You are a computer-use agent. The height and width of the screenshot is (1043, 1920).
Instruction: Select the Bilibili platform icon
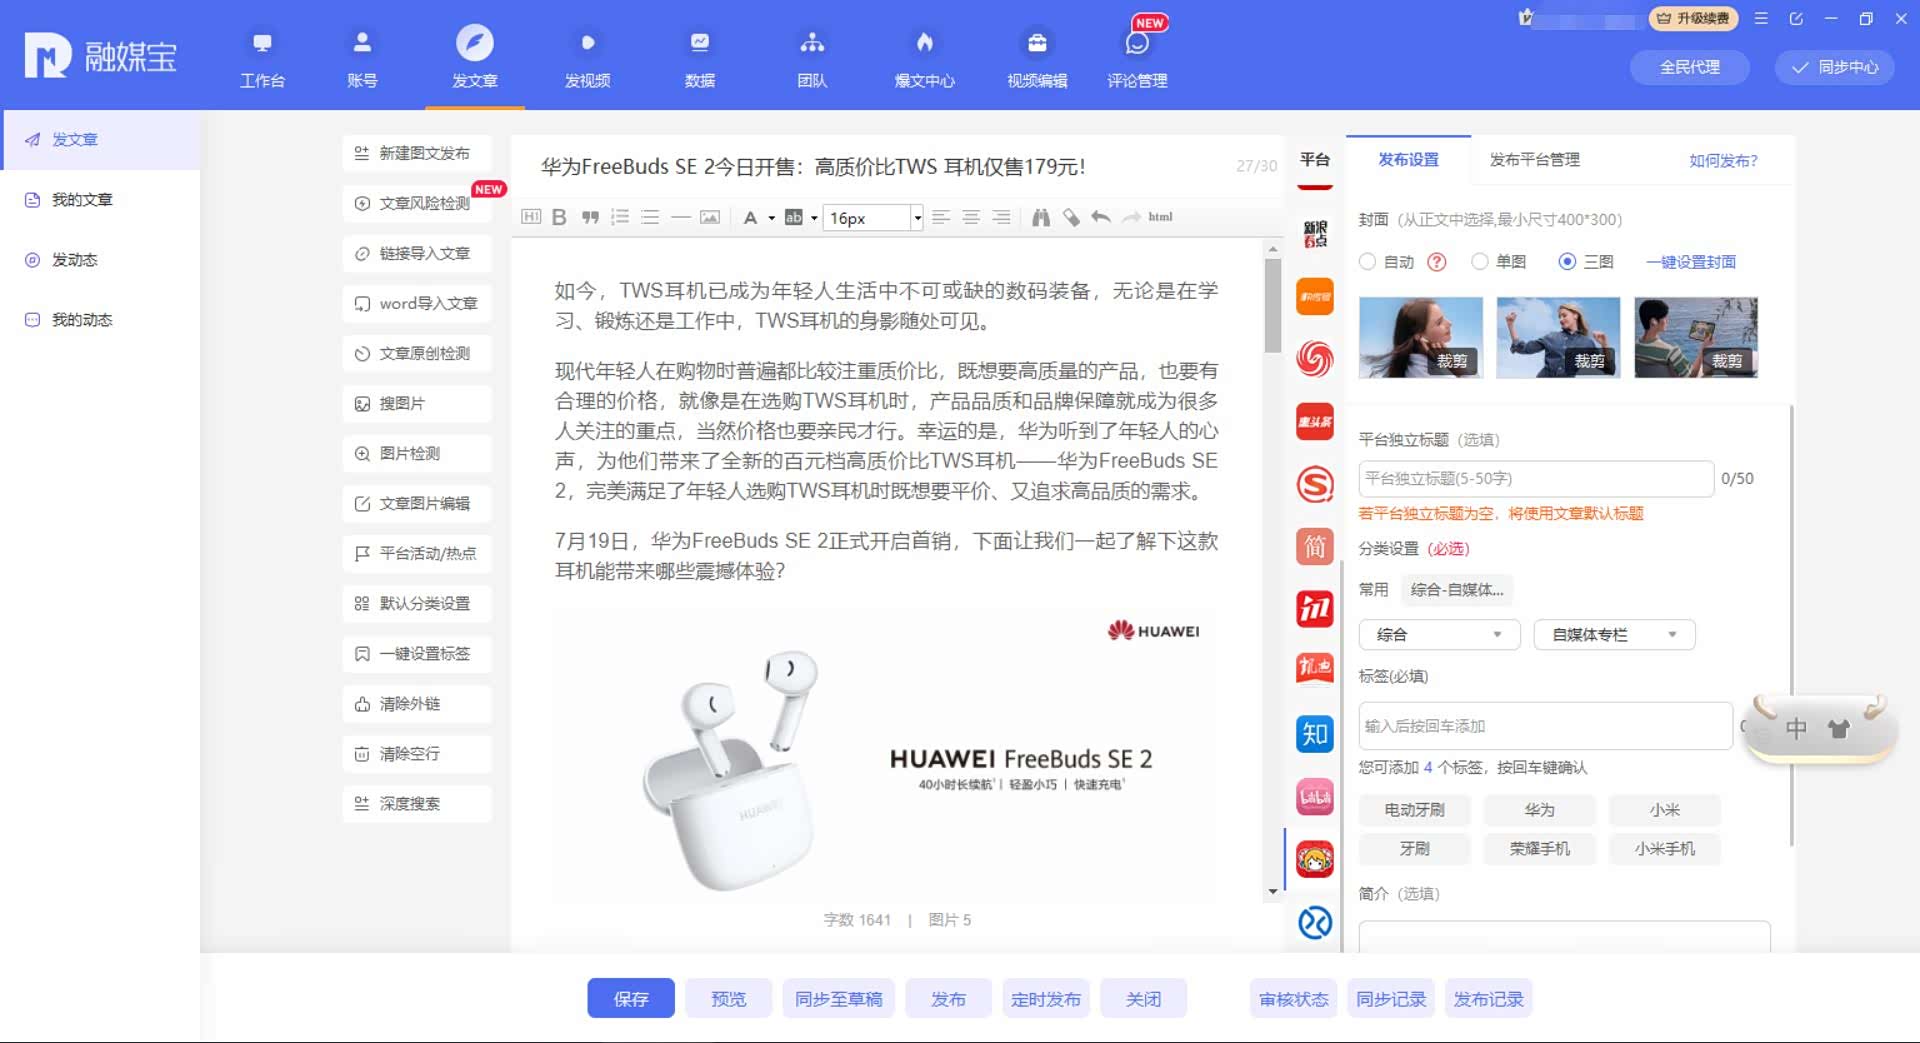[x=1314, y=797]
